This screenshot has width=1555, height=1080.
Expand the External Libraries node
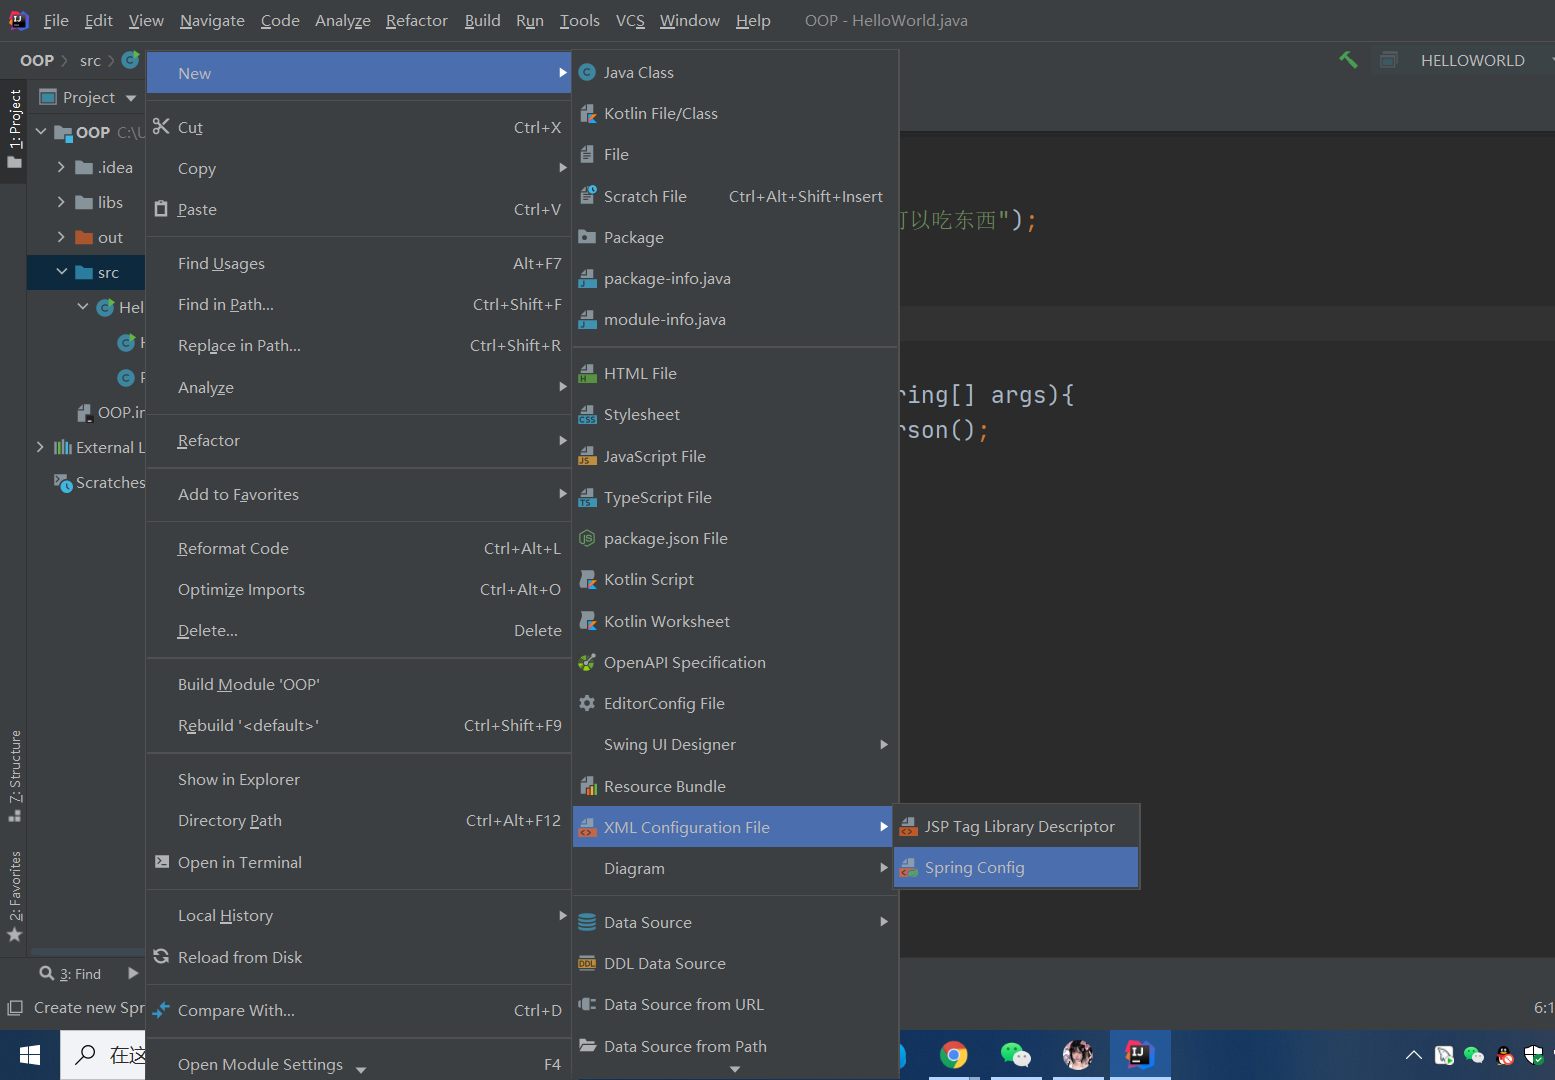pos(40,447)
